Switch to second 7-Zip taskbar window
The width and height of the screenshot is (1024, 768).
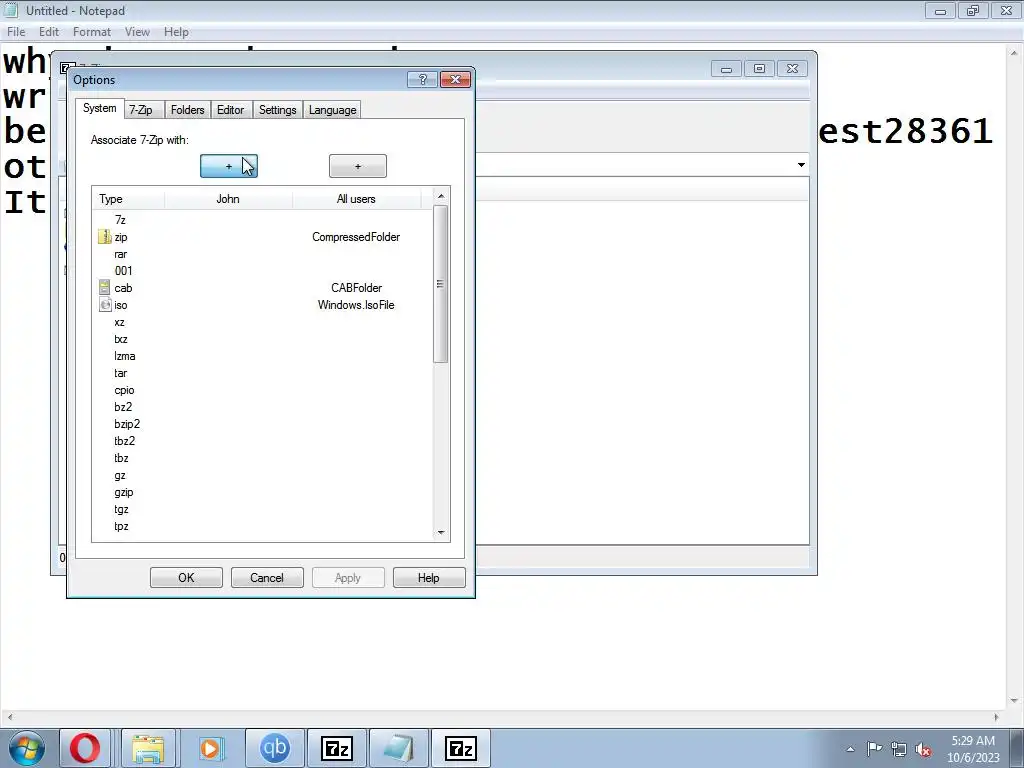[x=461, y=748]
